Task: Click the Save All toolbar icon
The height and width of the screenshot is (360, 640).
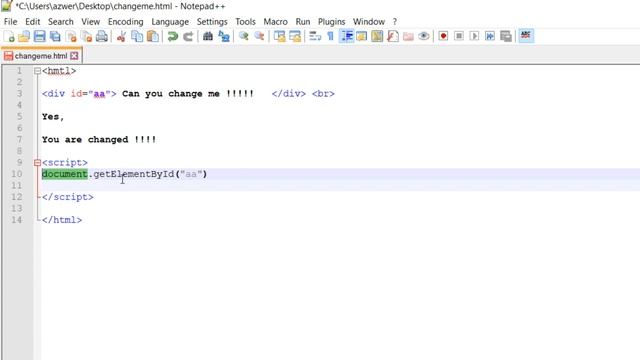Action: 55,36
